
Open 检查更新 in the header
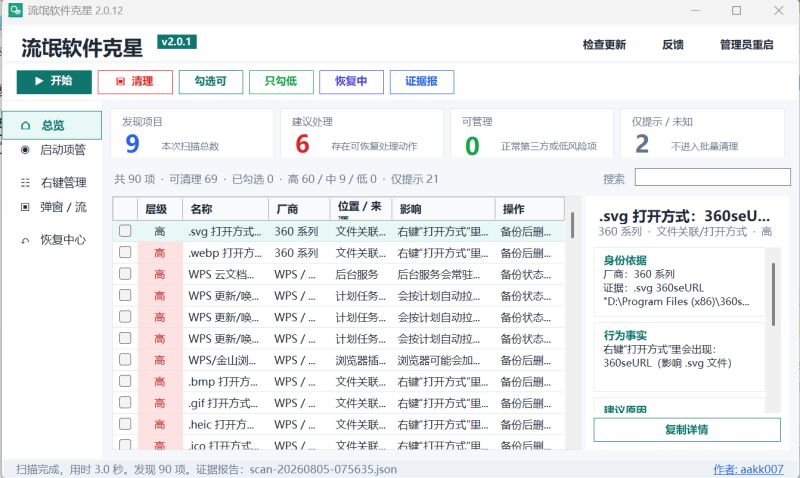[604, 45]
